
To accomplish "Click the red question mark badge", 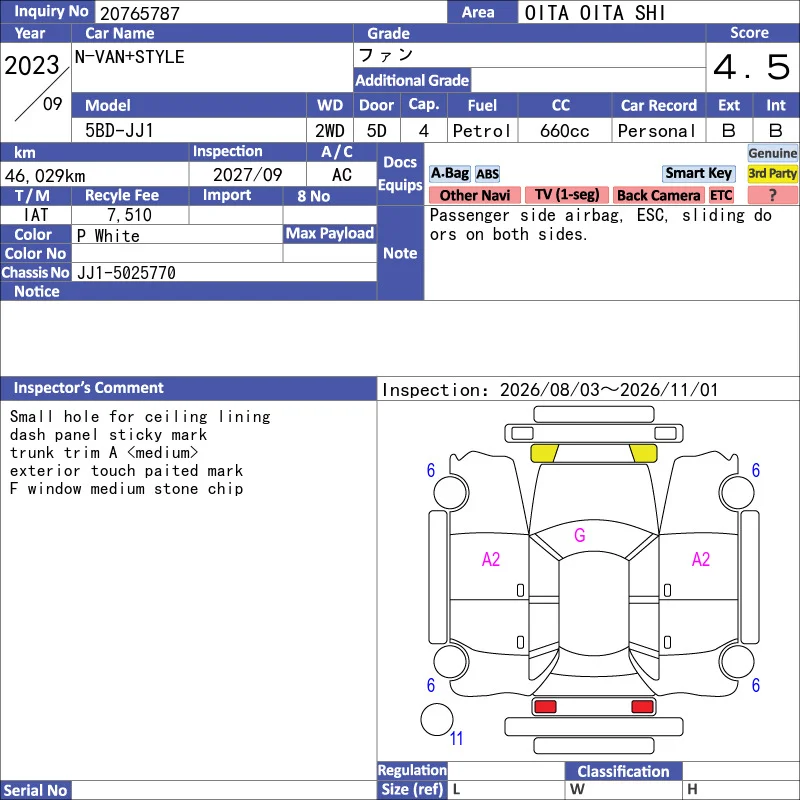I will (772, 195).
